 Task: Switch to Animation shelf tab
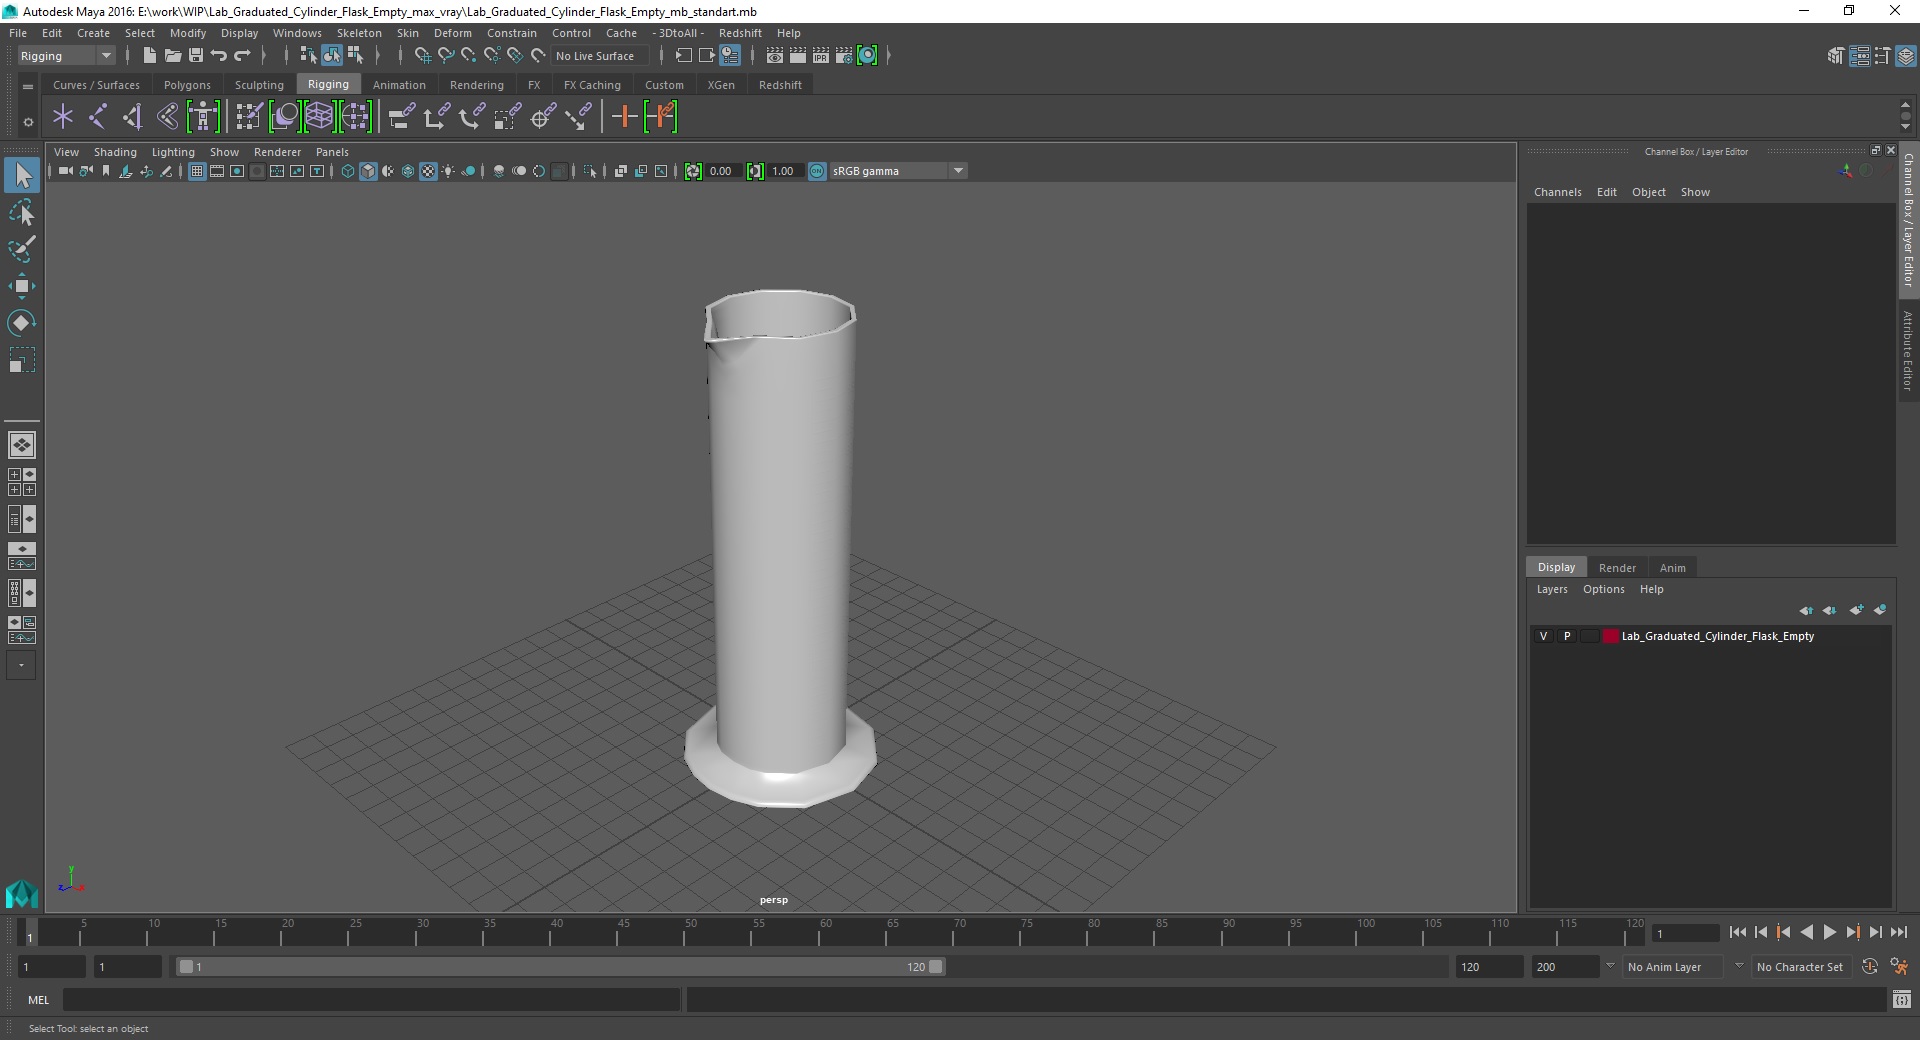coord(399,85)
